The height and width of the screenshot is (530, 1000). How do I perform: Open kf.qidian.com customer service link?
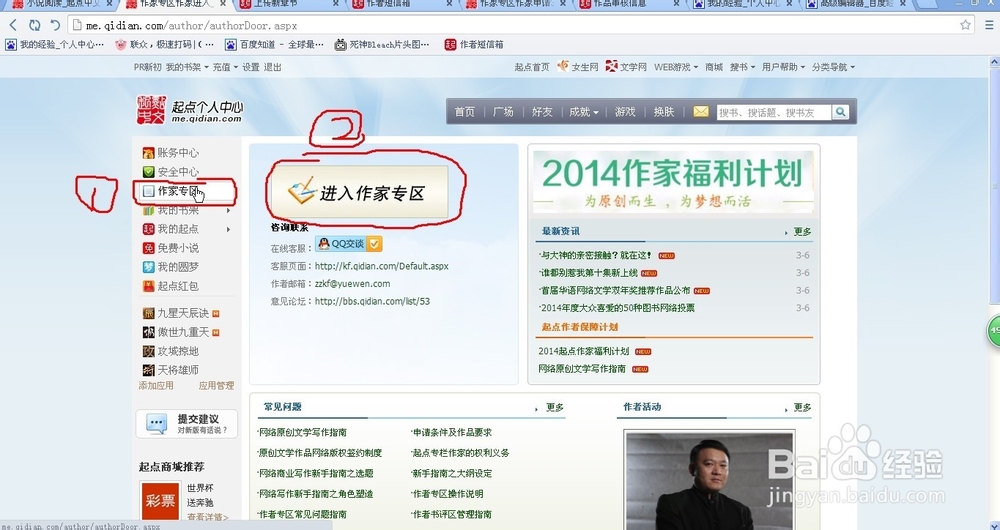[381, 266]
